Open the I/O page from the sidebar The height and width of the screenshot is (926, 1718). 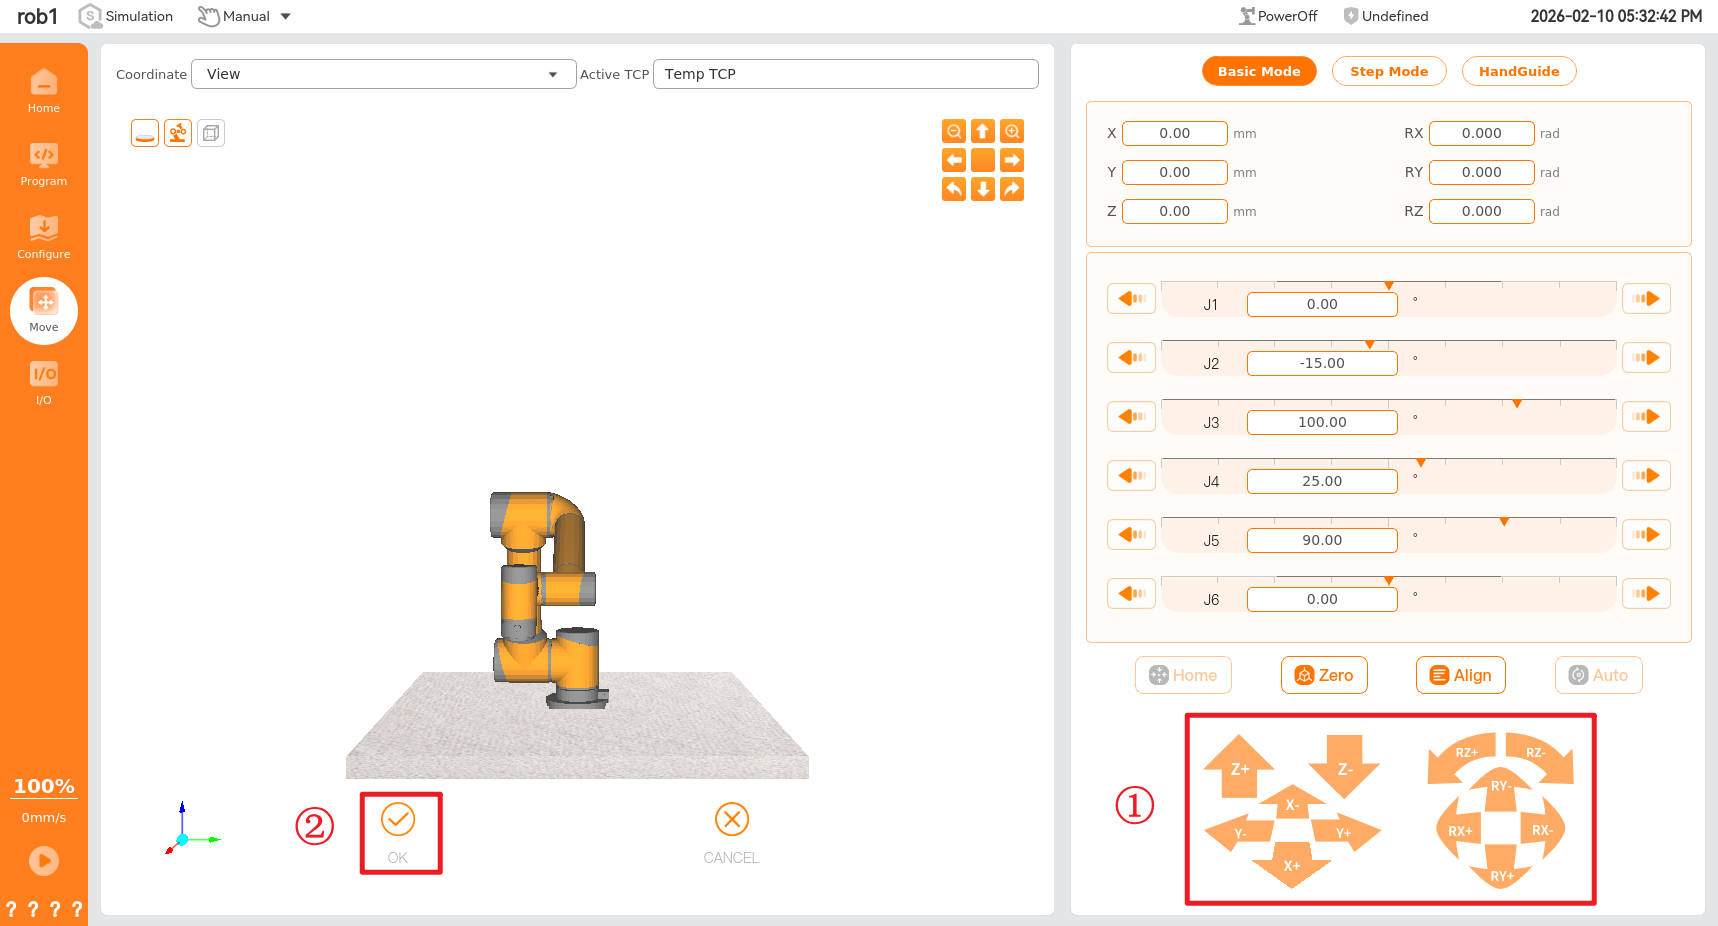(x=43, y=383)
